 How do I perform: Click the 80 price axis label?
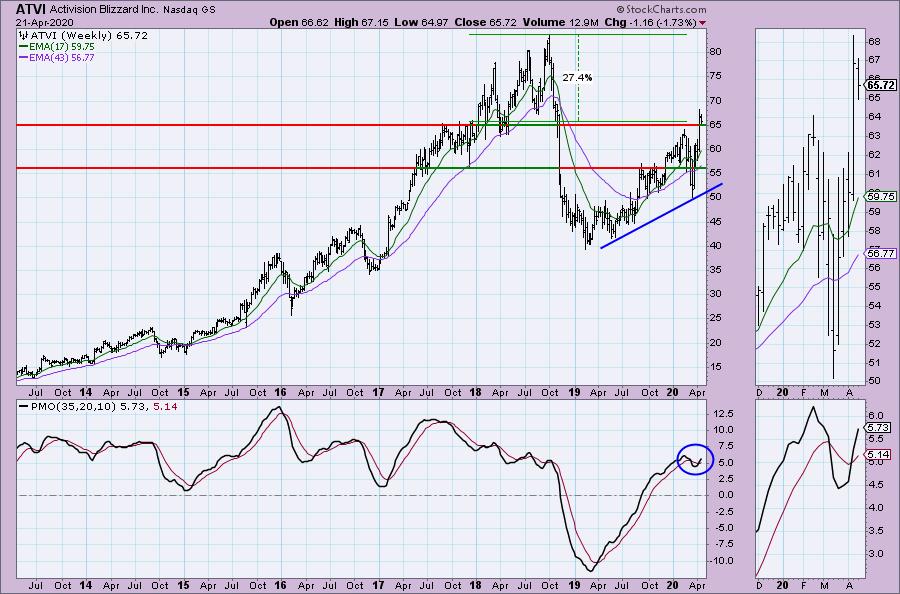point(715,52)
